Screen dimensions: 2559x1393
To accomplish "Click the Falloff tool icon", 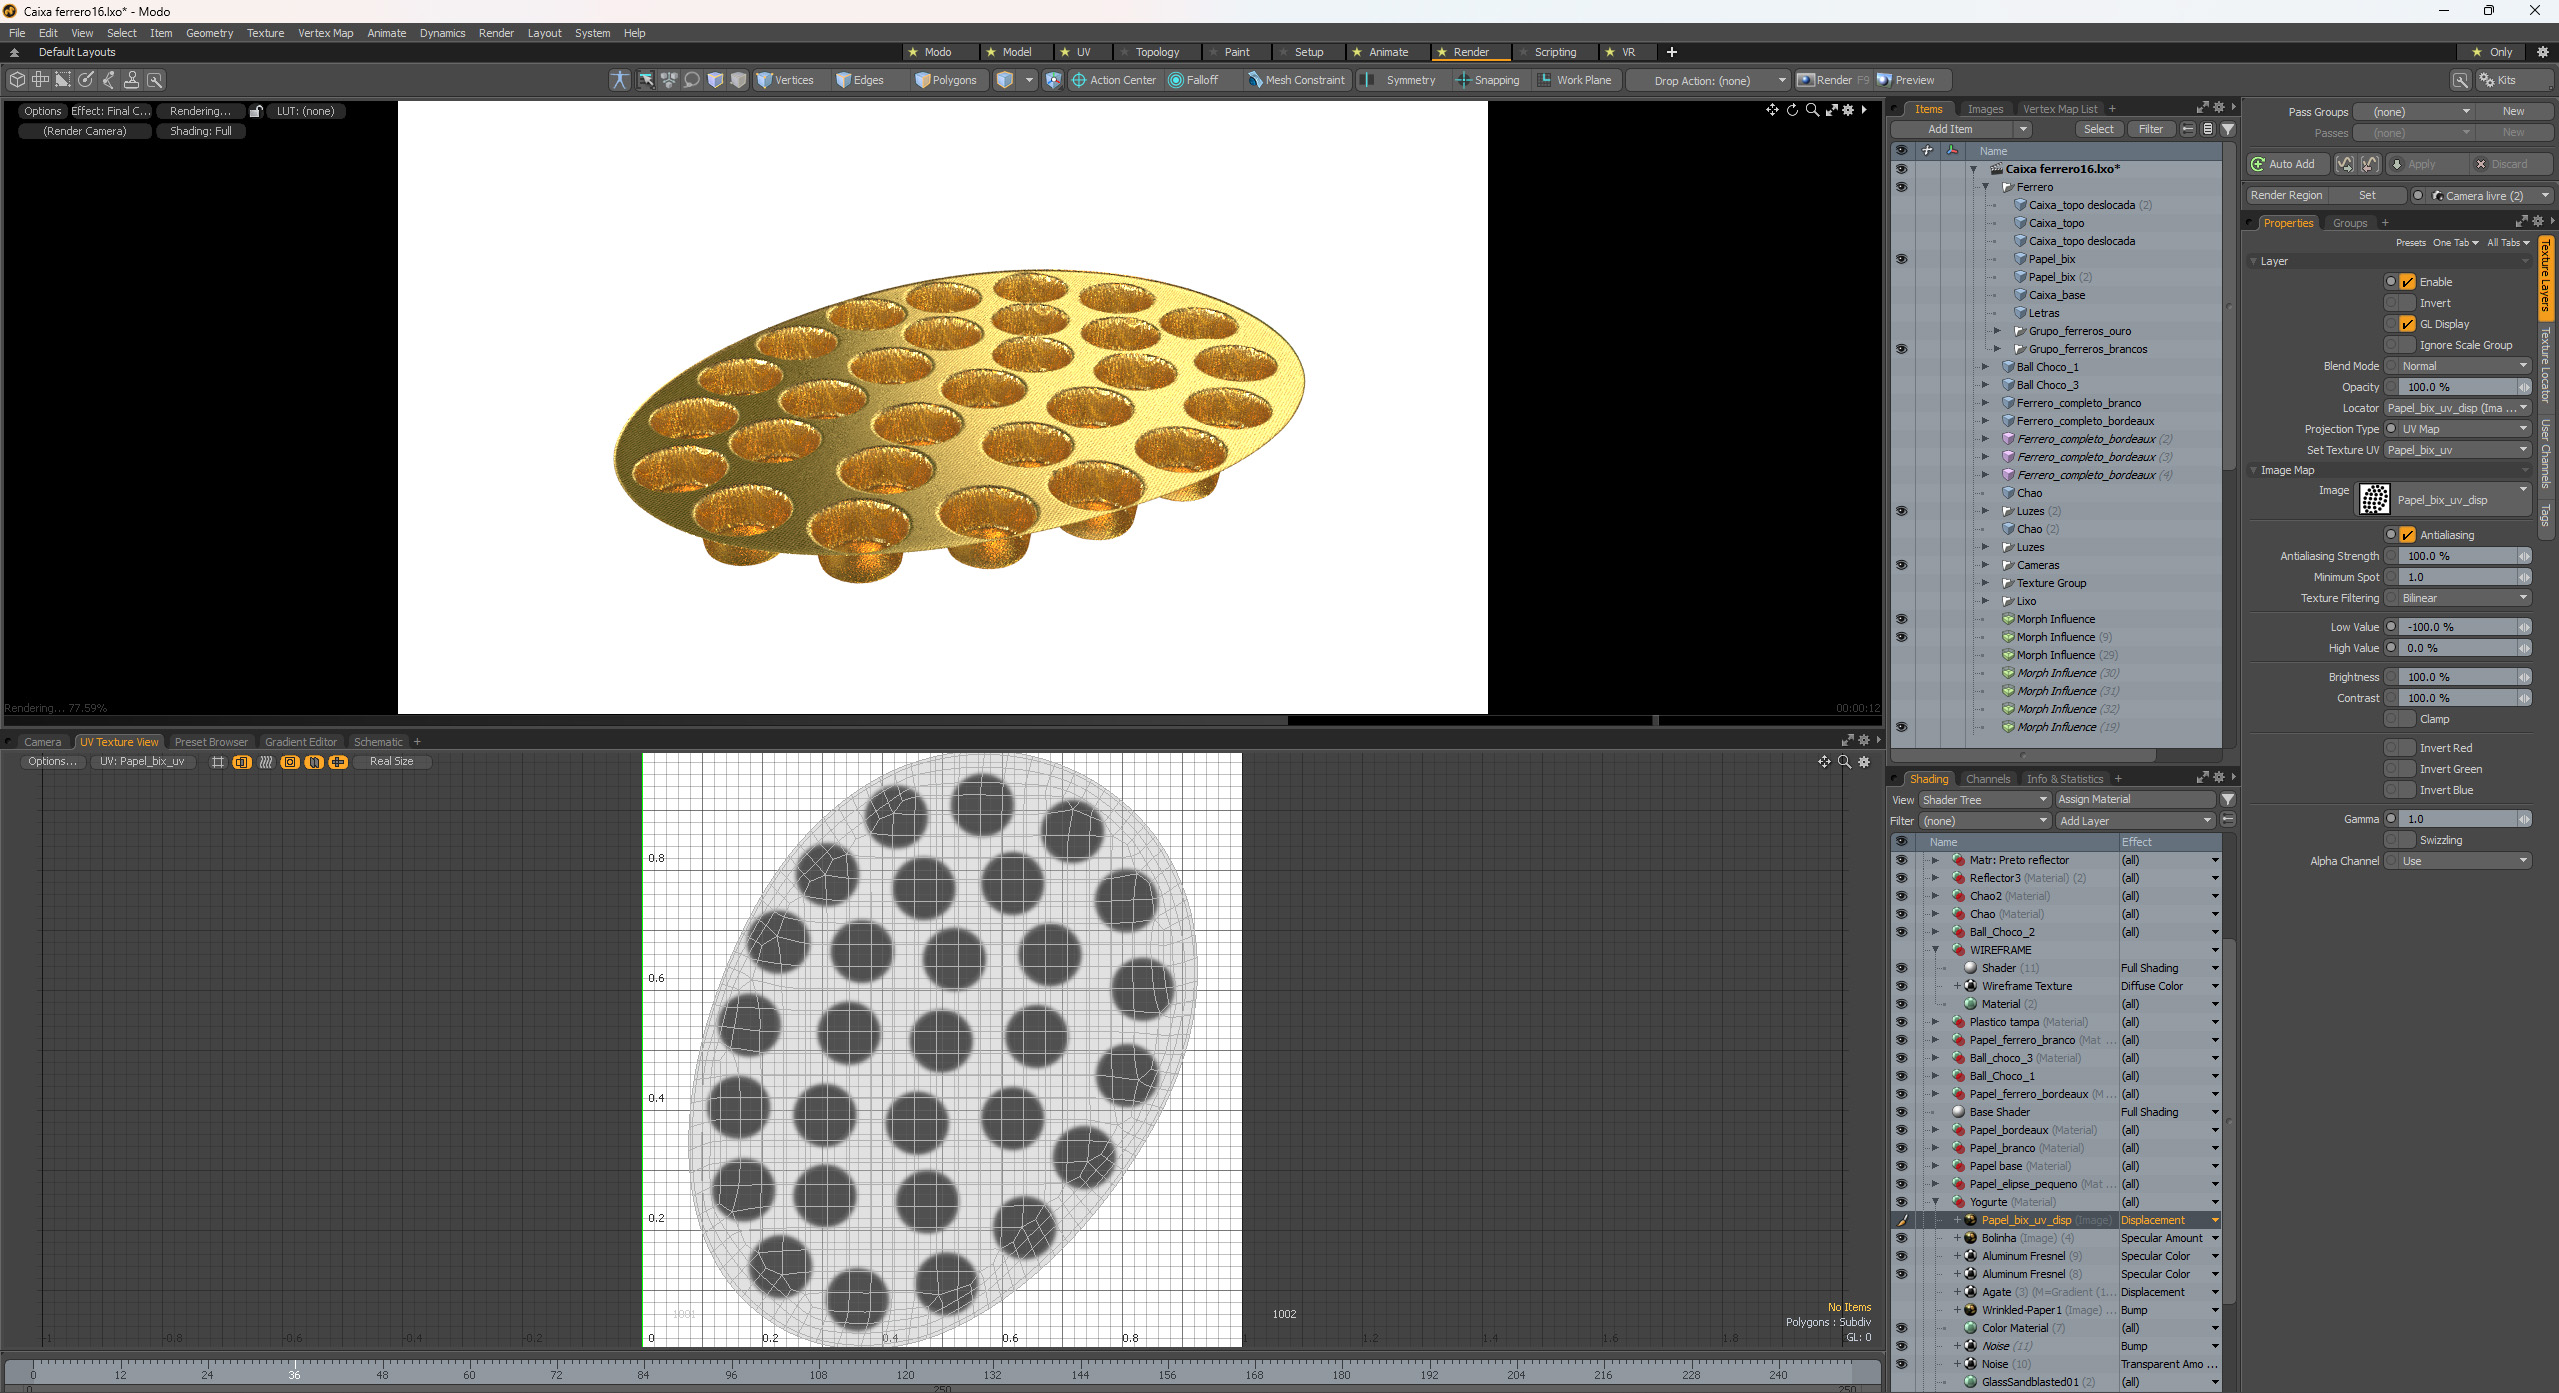I will click(1176, 80).
